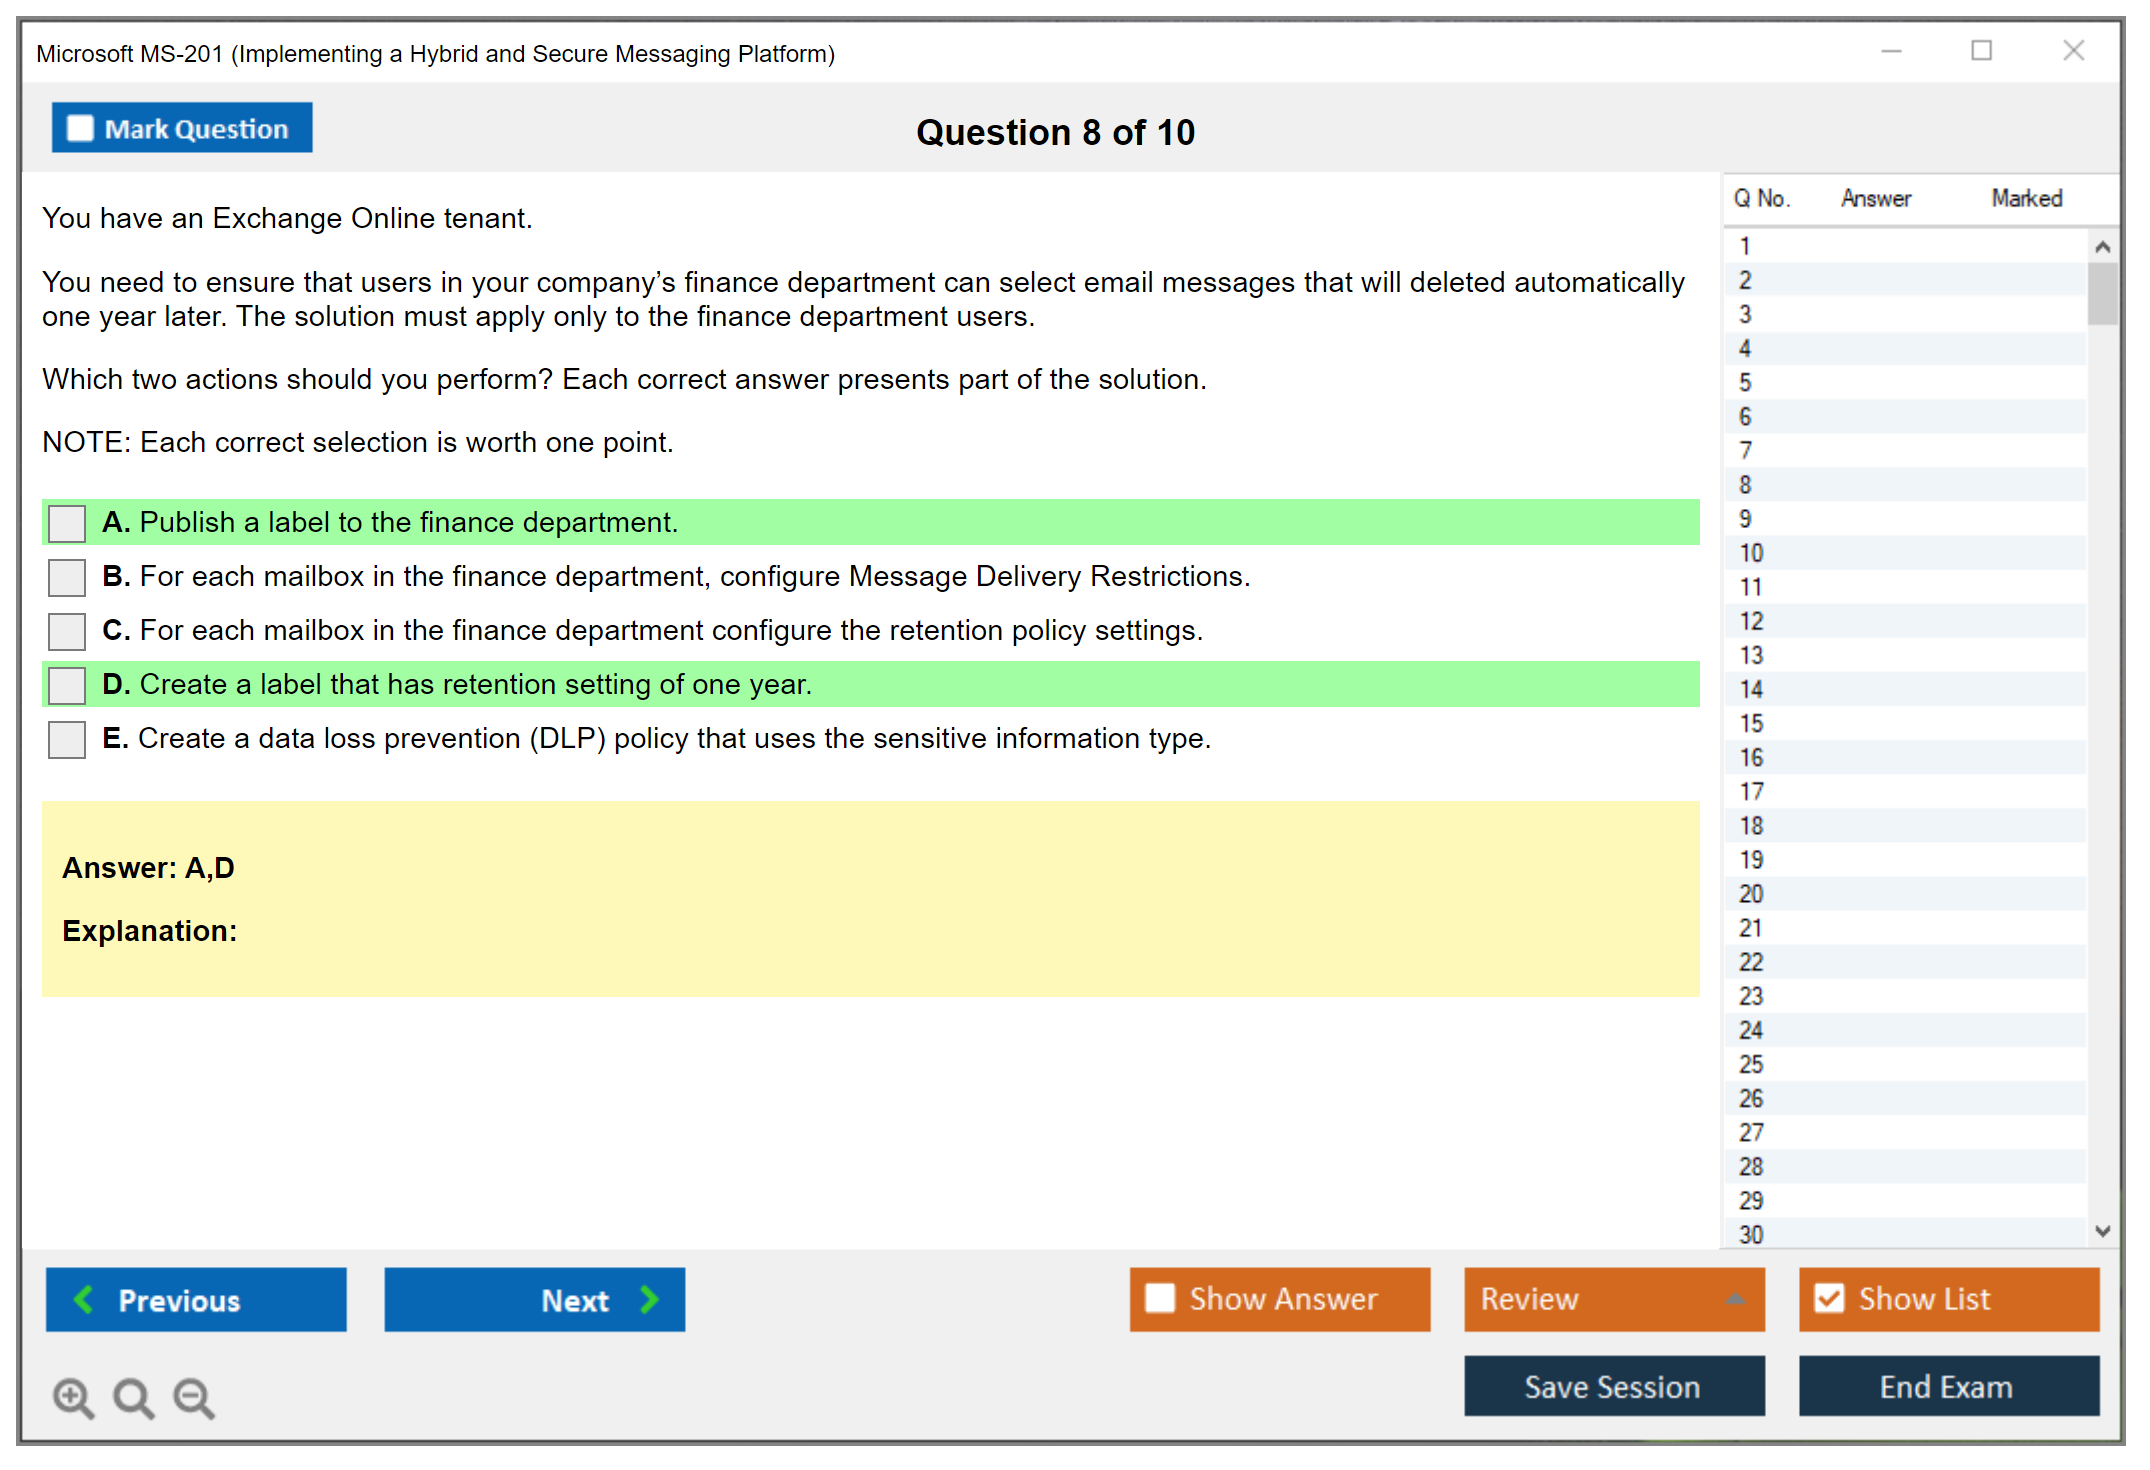Click the zoom out magnifier icon
The height and width of the screenshot is (1470, 2150).
(x=194, y=1397)
